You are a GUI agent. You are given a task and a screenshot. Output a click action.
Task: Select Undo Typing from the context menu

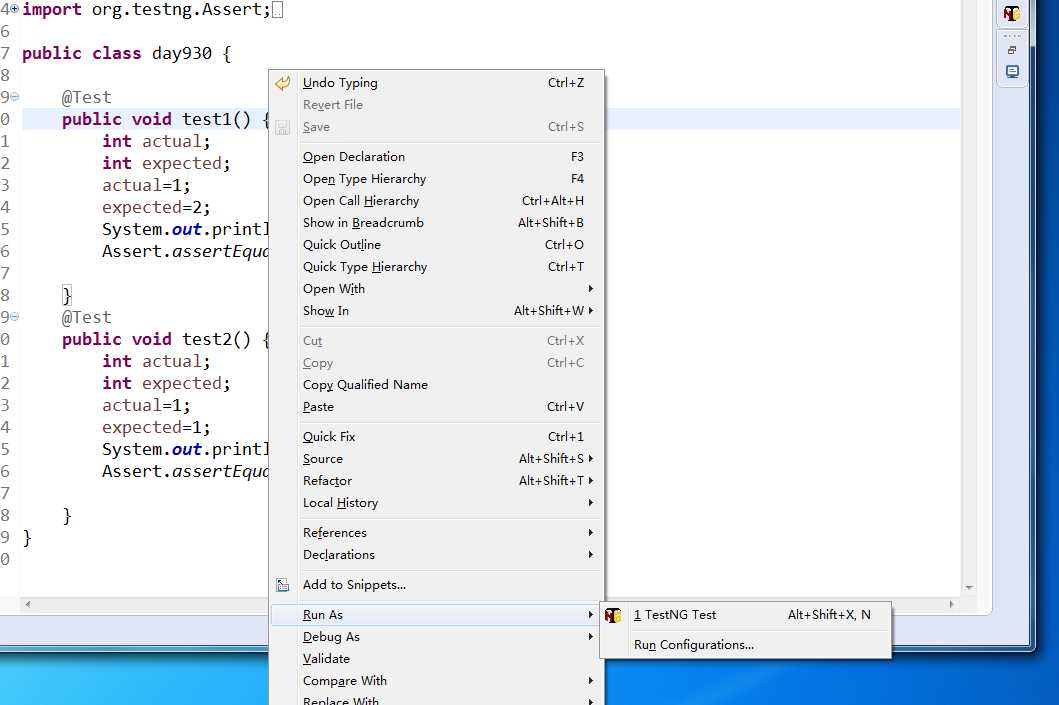[436, 83]
